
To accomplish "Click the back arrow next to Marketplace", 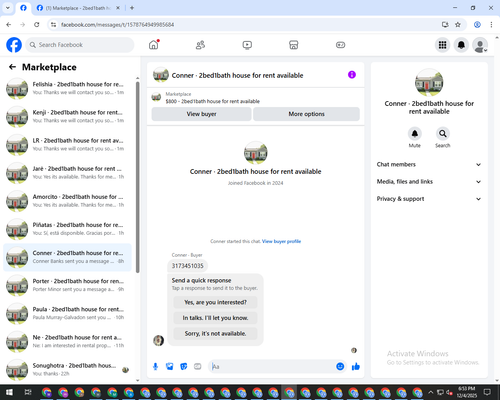I will (12, 67).
